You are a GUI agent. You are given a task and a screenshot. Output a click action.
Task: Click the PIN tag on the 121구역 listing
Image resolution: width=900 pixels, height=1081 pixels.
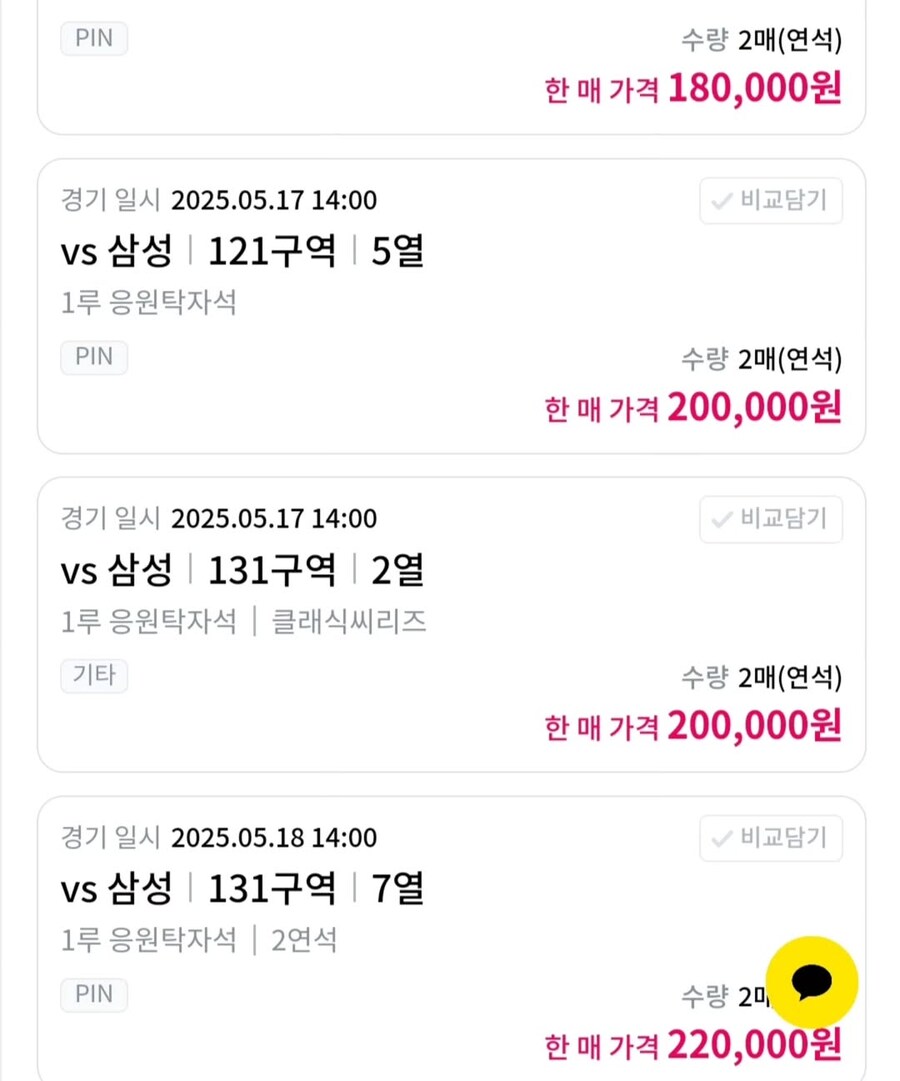click(x=94, y=357)
